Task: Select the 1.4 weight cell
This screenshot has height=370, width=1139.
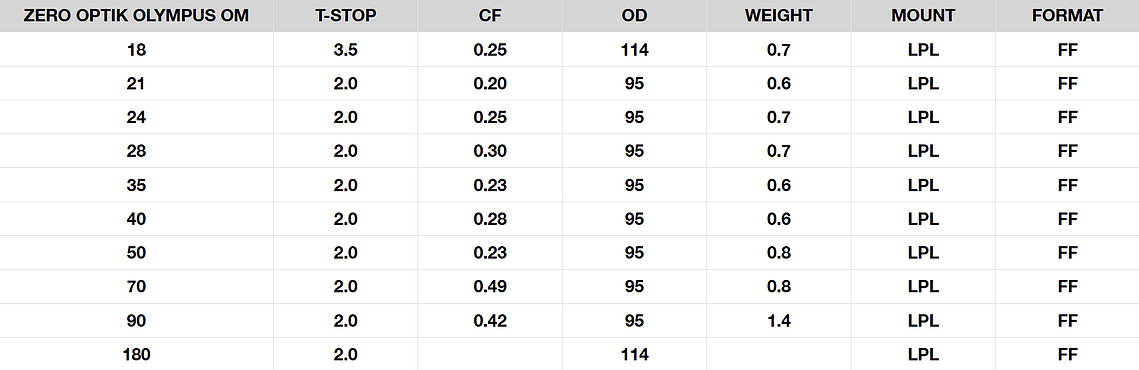Action: 779,321
